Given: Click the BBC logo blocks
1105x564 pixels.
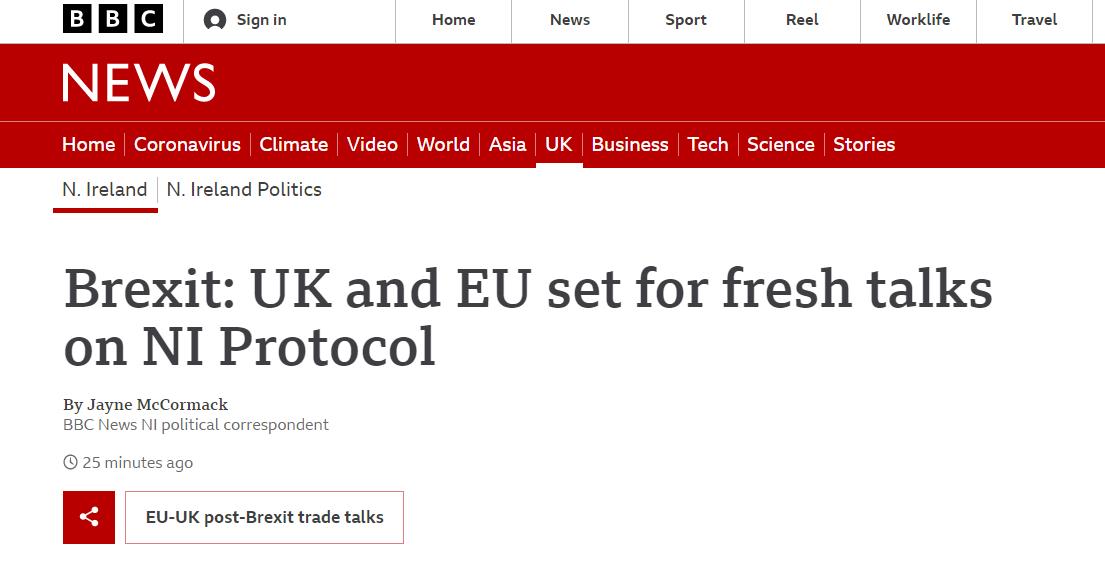Looking at the screenshot, I should coord(112,20).
